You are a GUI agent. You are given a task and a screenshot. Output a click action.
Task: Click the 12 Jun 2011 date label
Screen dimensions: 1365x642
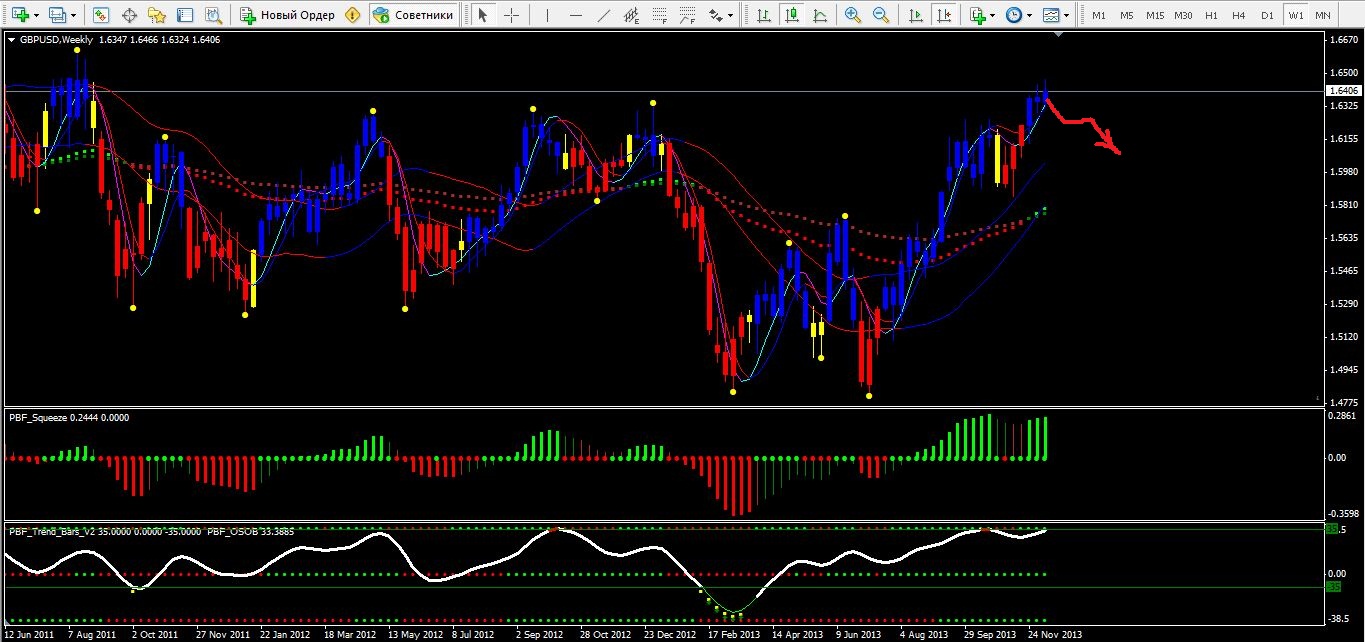tap(28, 634)
